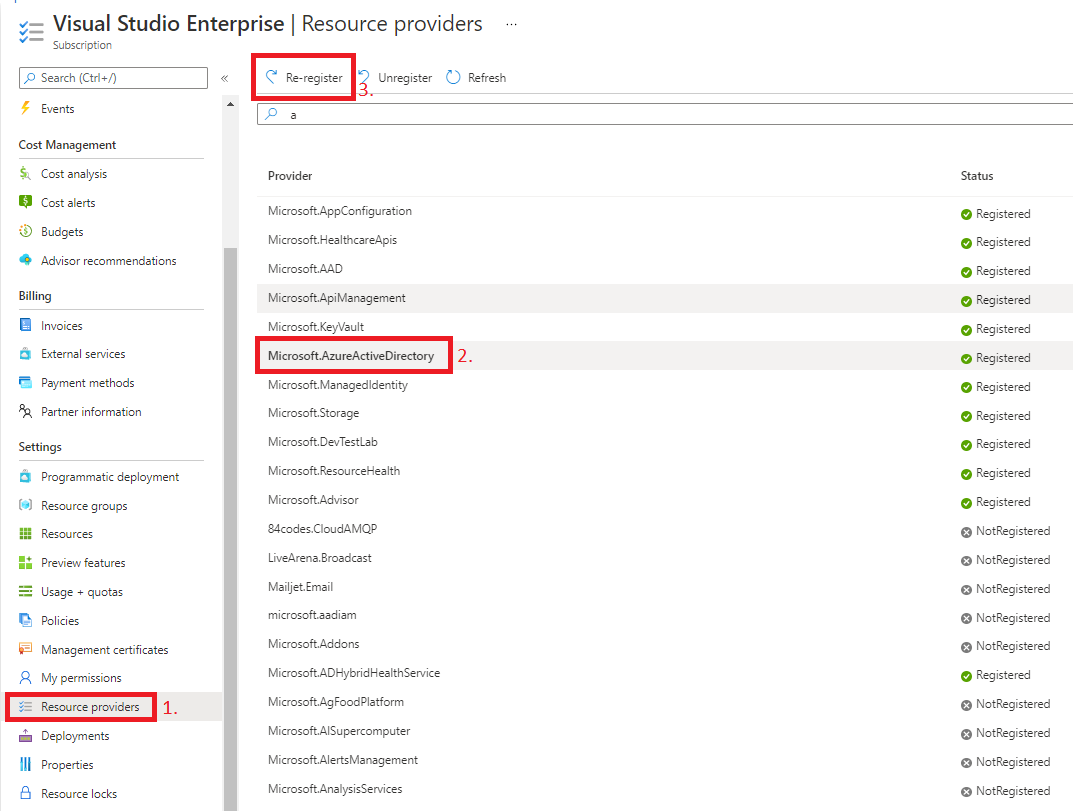This screenshot has height=811, width=1073.
Task: Click the Unregister undo arrow icon
Action: tap(364, 76)
